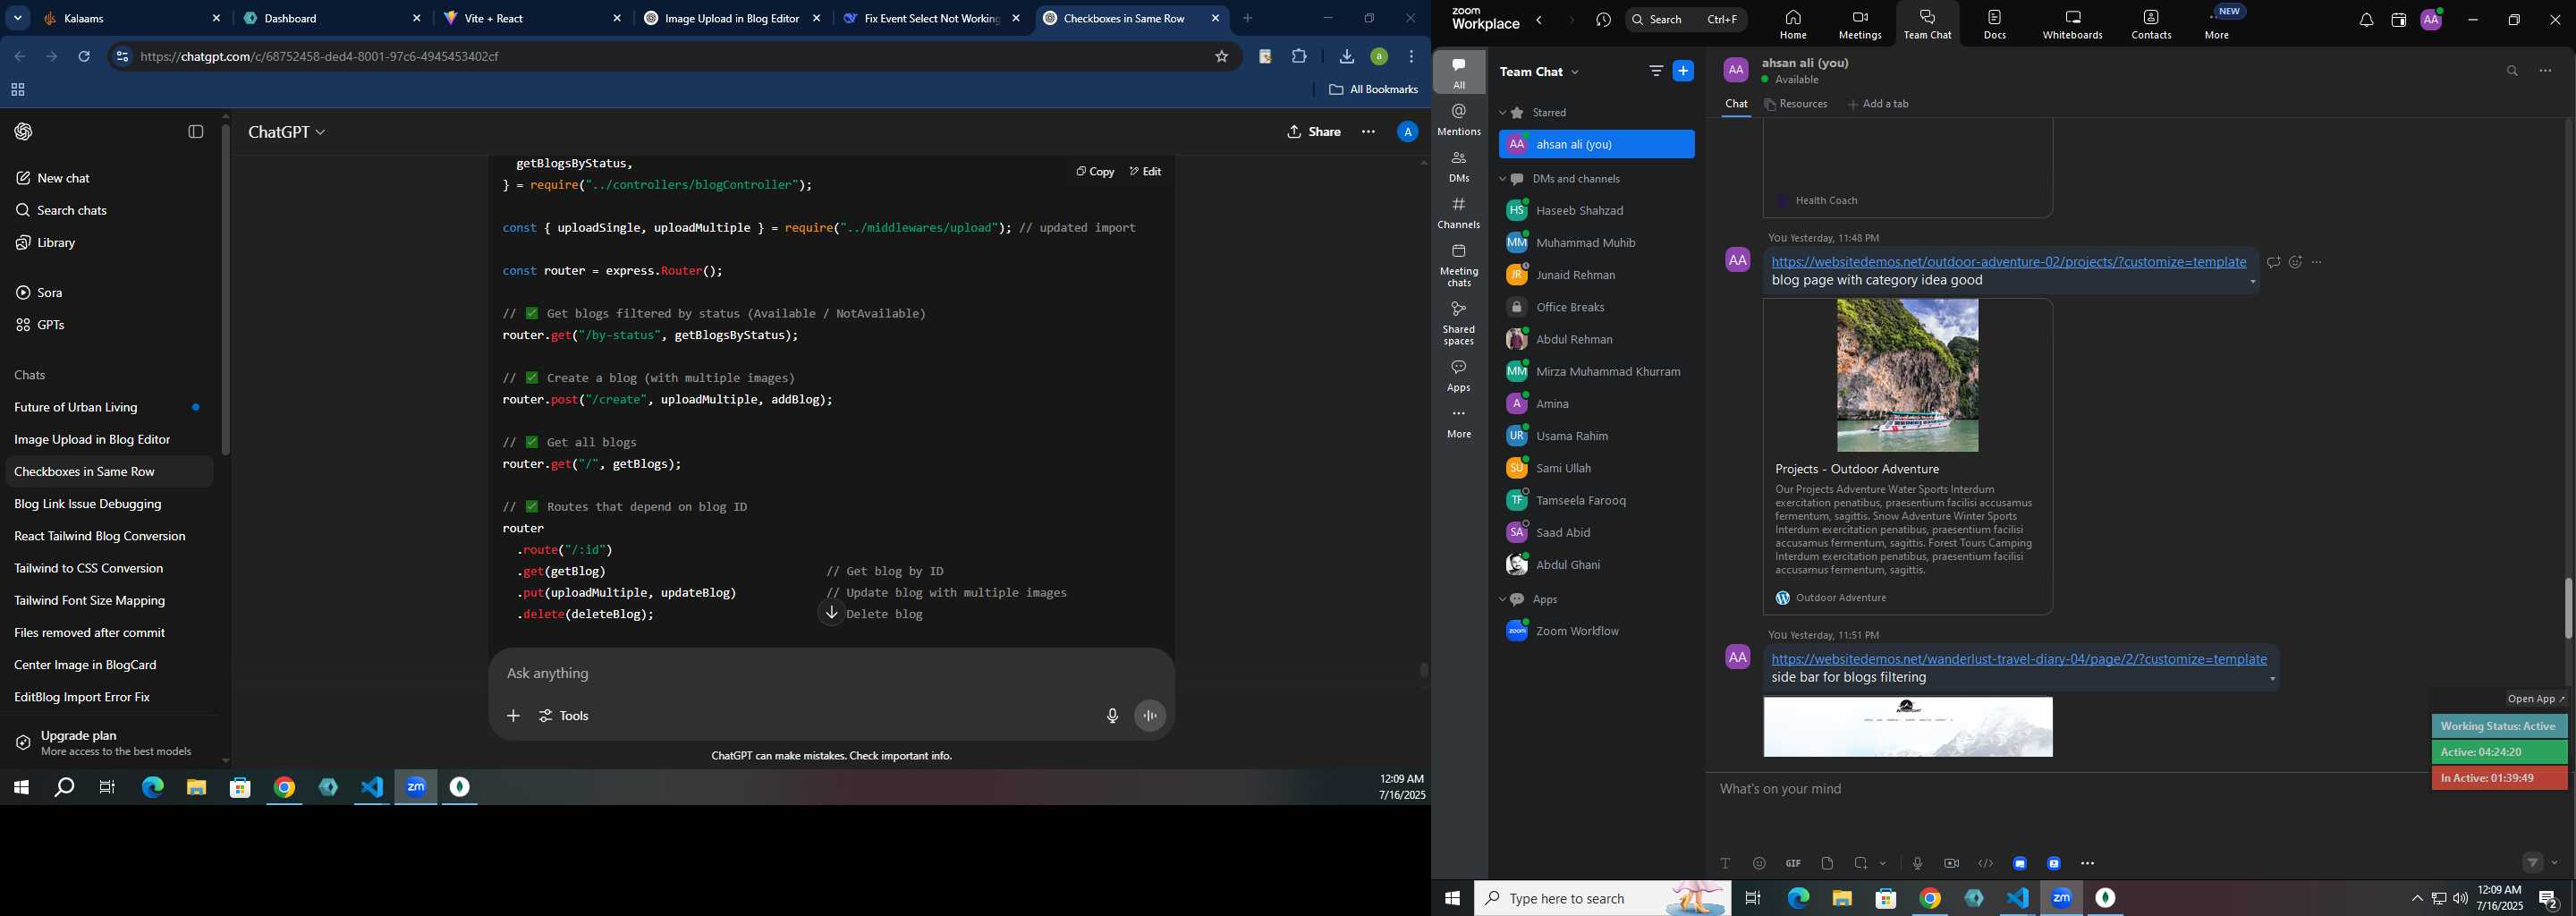Click Add a tab in Zoom chat
The width and height of the screenshot is (2576, 916).
(x=1878, y=104)
